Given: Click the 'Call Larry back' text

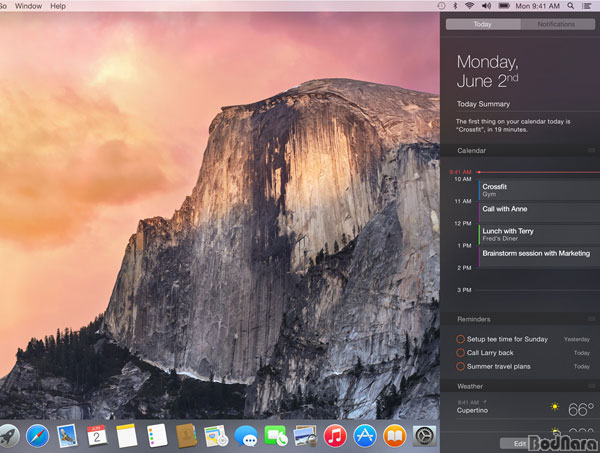Looking at the screenshot, I should [x=490, y=353].
